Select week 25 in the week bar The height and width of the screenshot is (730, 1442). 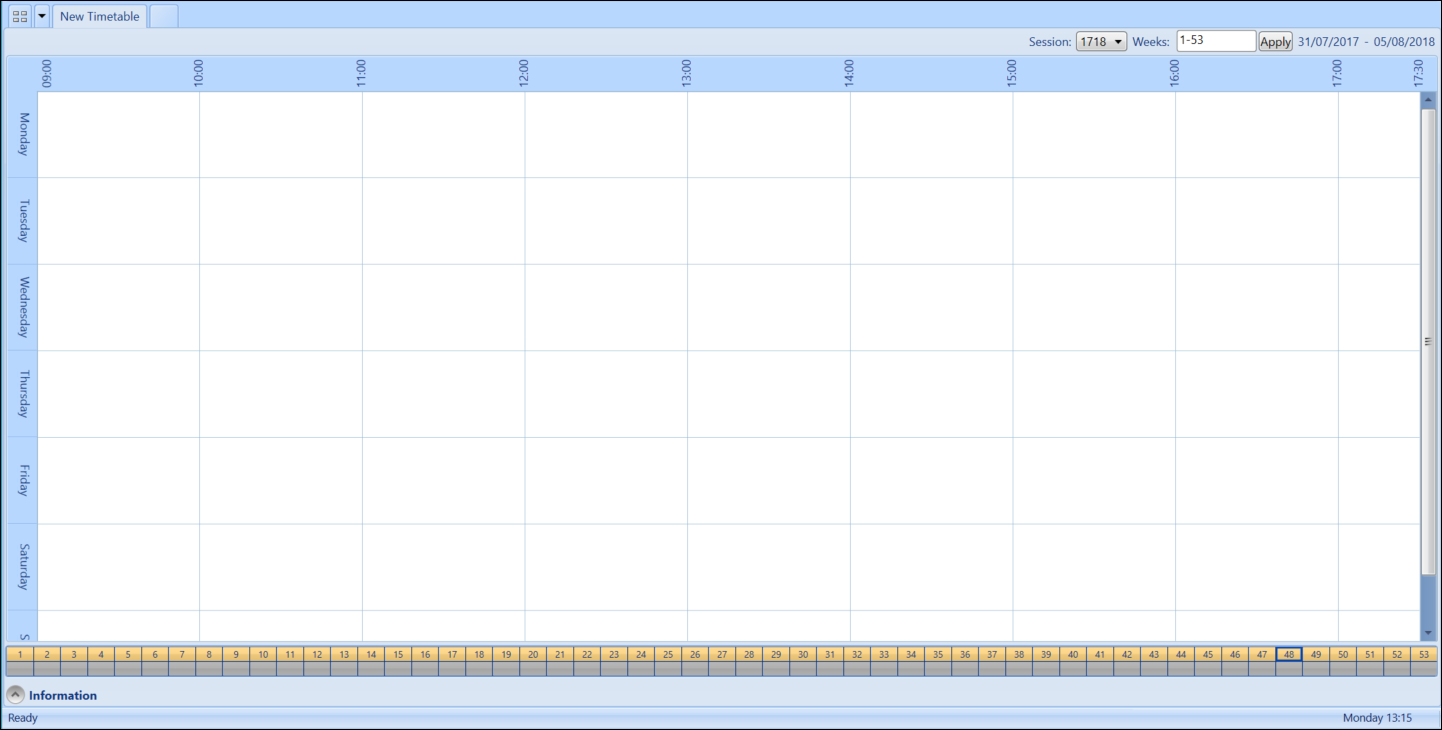(x=668, y=655)
